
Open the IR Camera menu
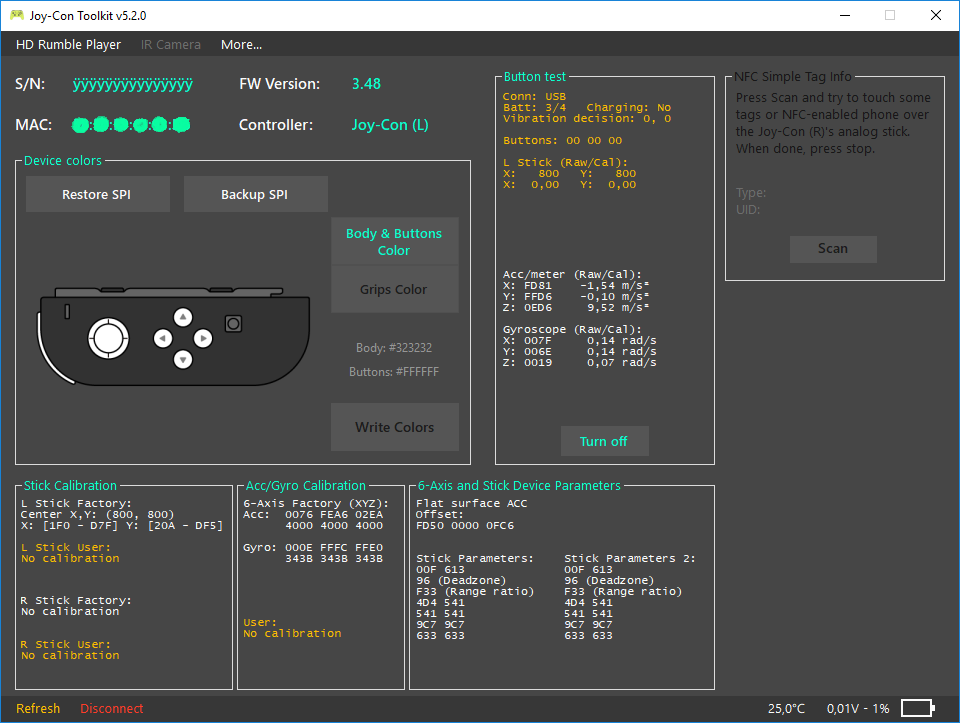pyautogui.click(x=170, y=45)
